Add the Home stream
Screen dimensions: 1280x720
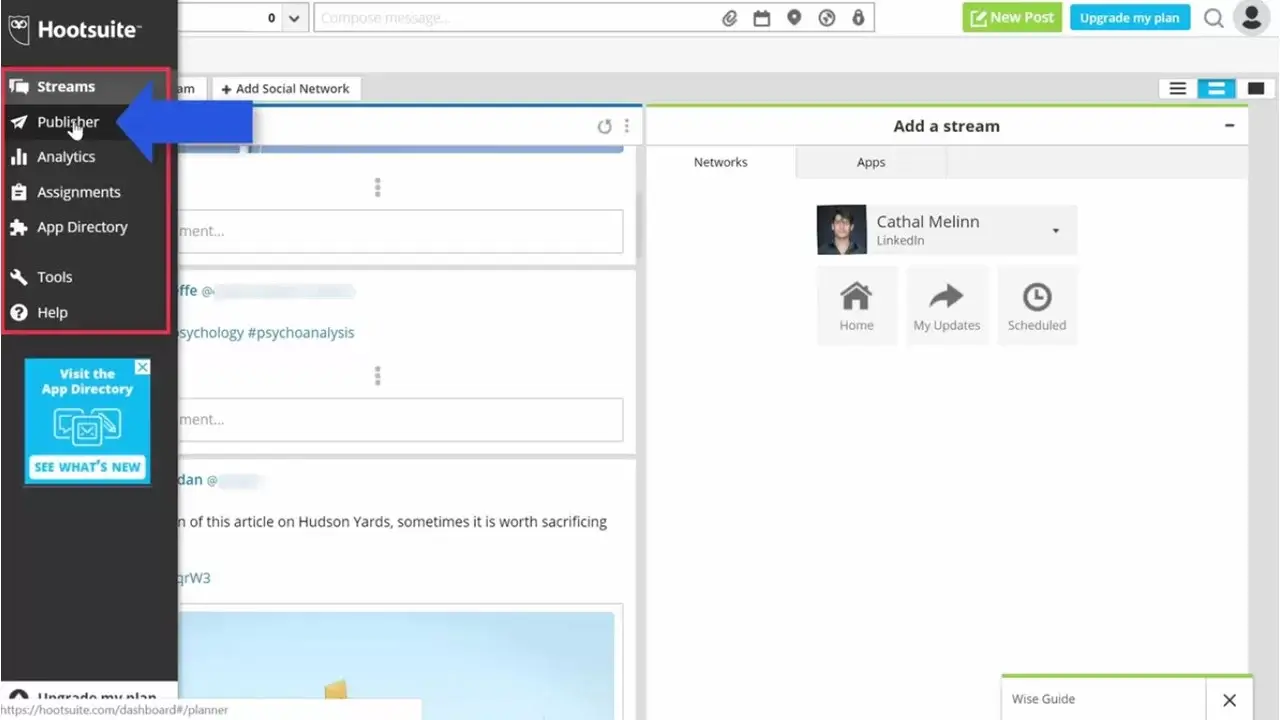tap(856, 306)
